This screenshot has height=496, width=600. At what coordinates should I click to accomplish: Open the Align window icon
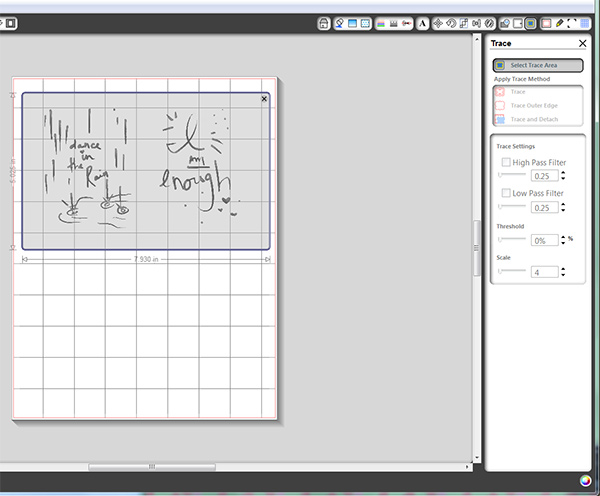click(x=476, y=24)
